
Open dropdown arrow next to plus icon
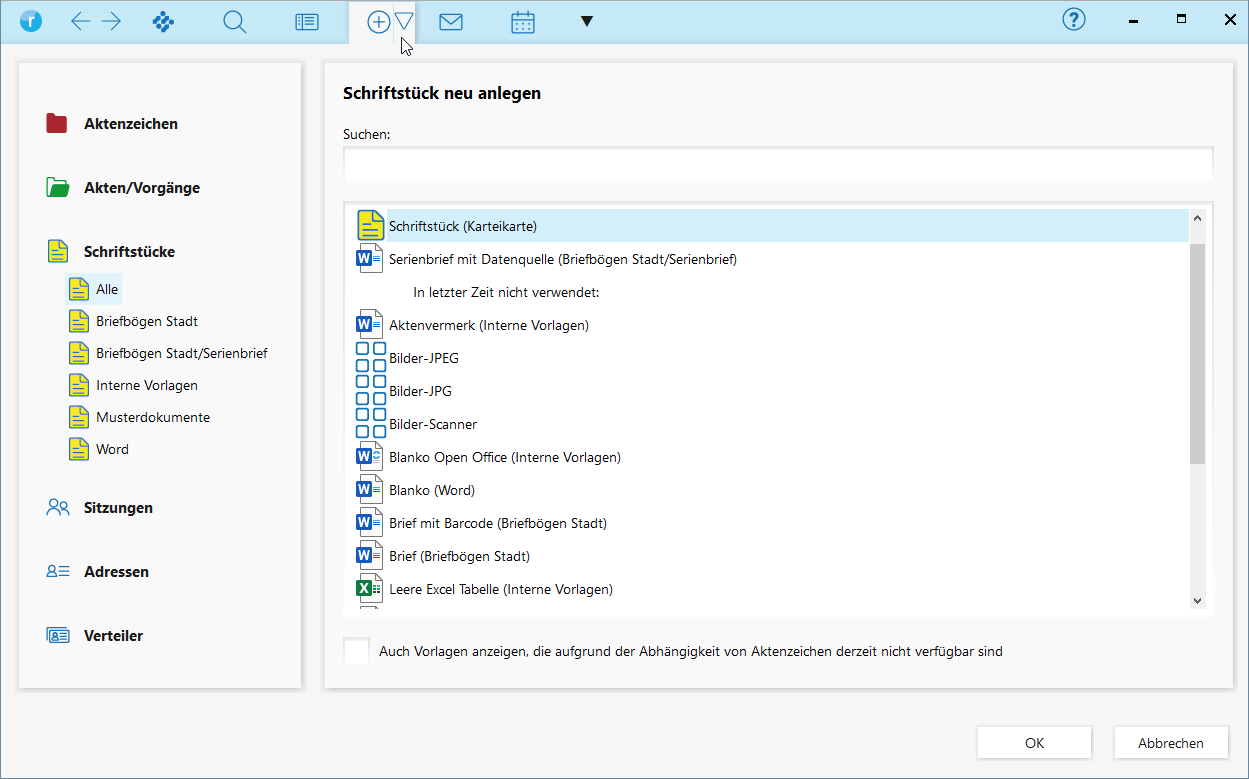[404, 22]
